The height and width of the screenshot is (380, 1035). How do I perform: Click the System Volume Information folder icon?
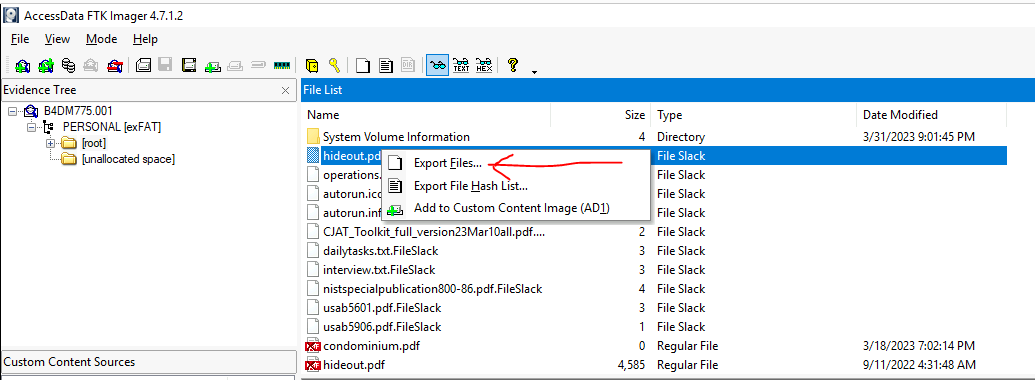click(x=314, y=137)
